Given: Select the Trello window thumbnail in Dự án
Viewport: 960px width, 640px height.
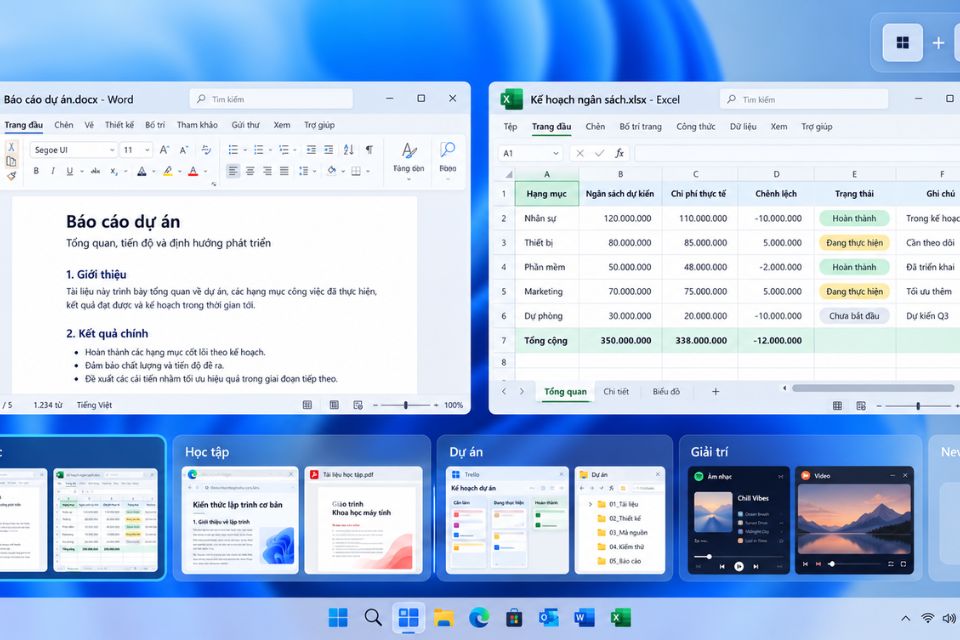Looking at the screenshot, I should pyautogui.click(x=507, y=521).
